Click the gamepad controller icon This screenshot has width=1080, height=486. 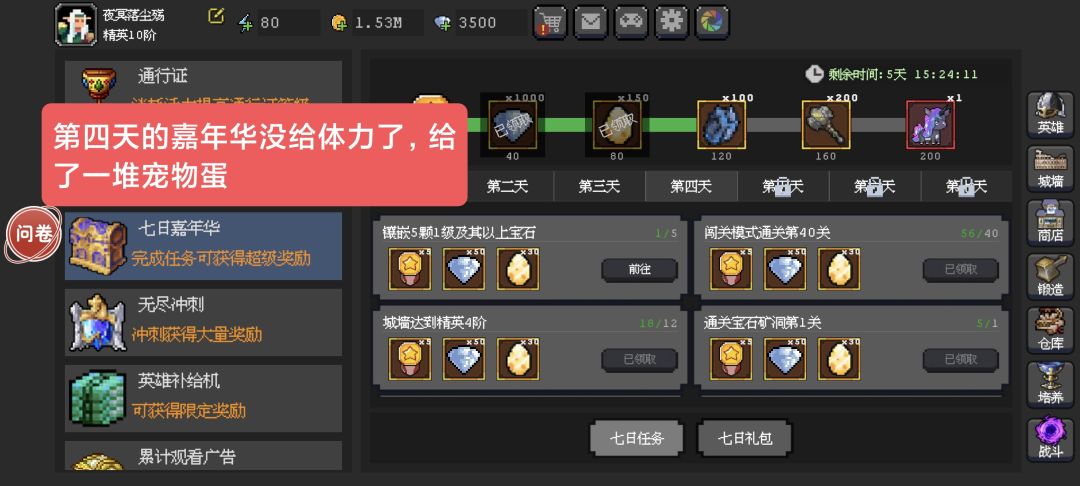(x=631, y=22)
